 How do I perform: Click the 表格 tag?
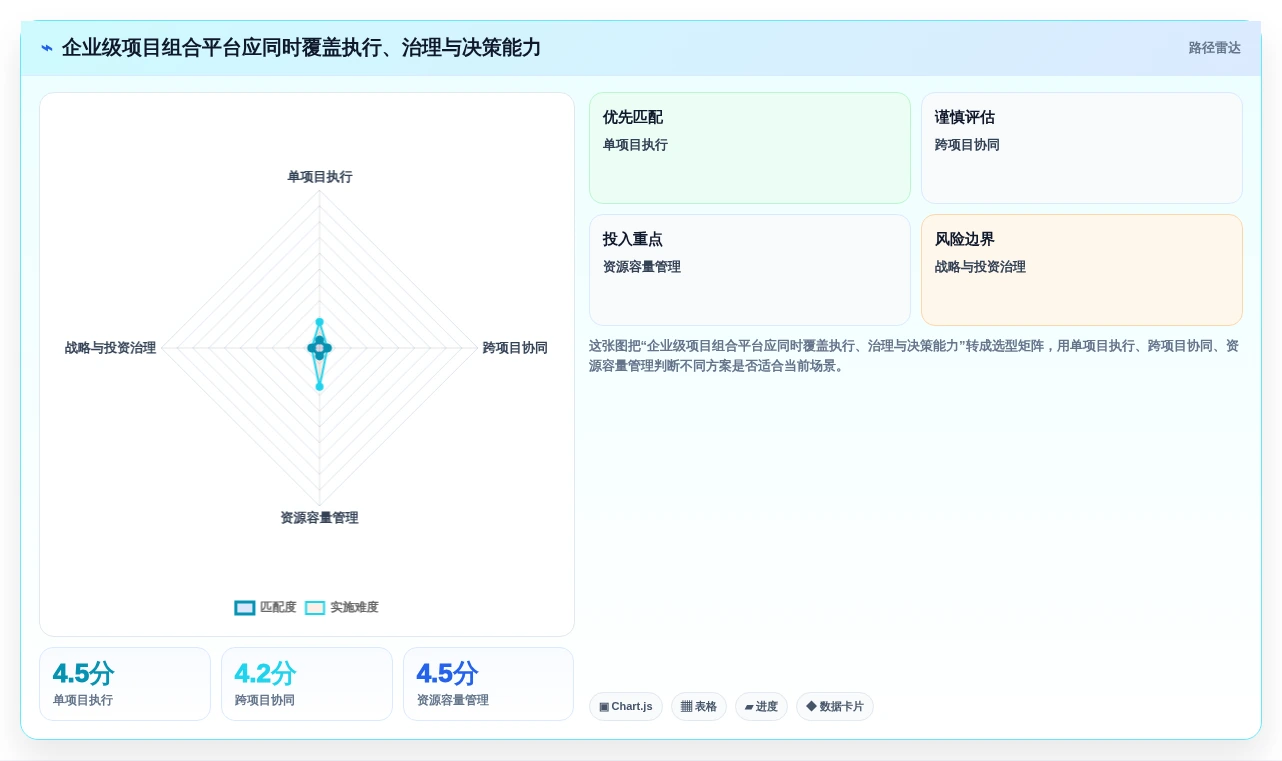(x=699, y=707)
